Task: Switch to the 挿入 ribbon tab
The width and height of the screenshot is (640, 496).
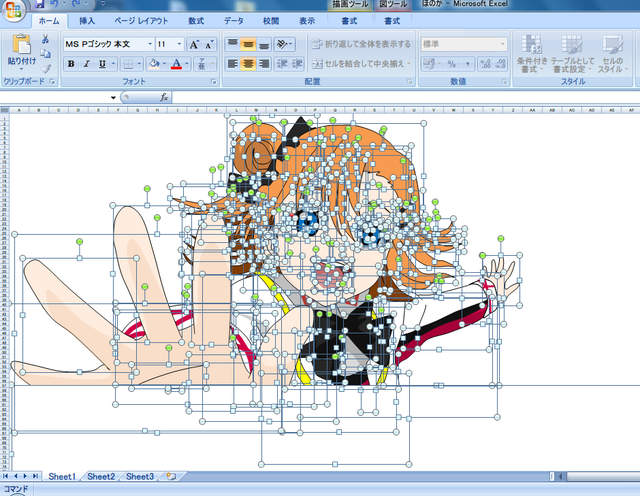Action: pos(87,20)
